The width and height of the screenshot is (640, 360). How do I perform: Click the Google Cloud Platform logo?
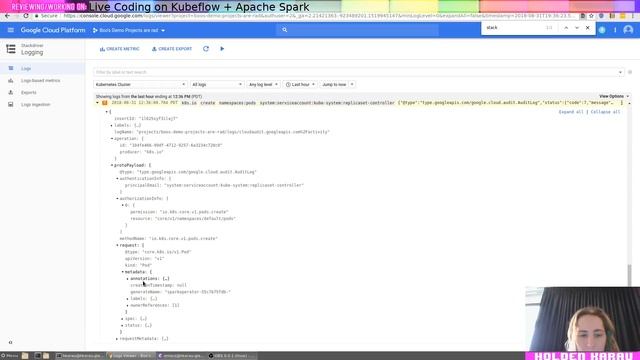[x=53, y=30]
